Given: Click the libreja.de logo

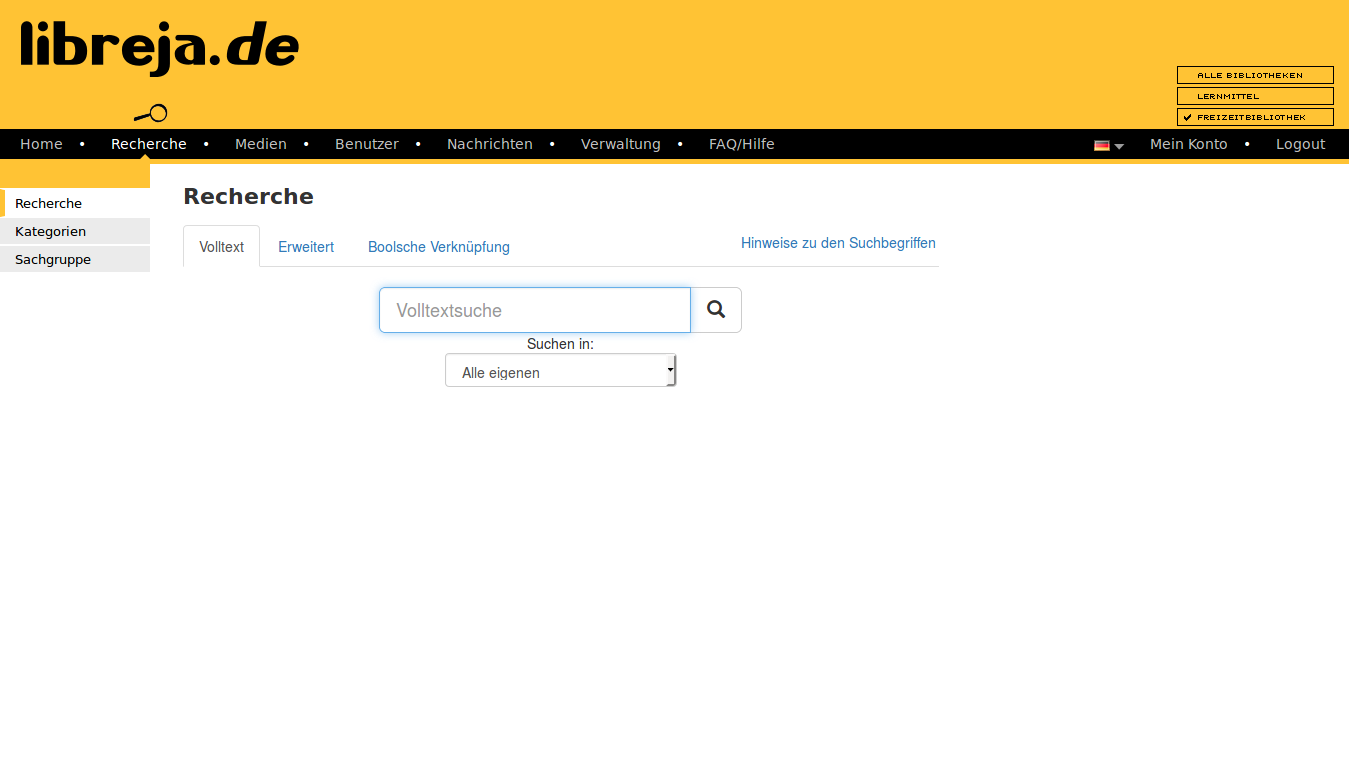Looking at the screenshot, I should (x=160, y=48).
